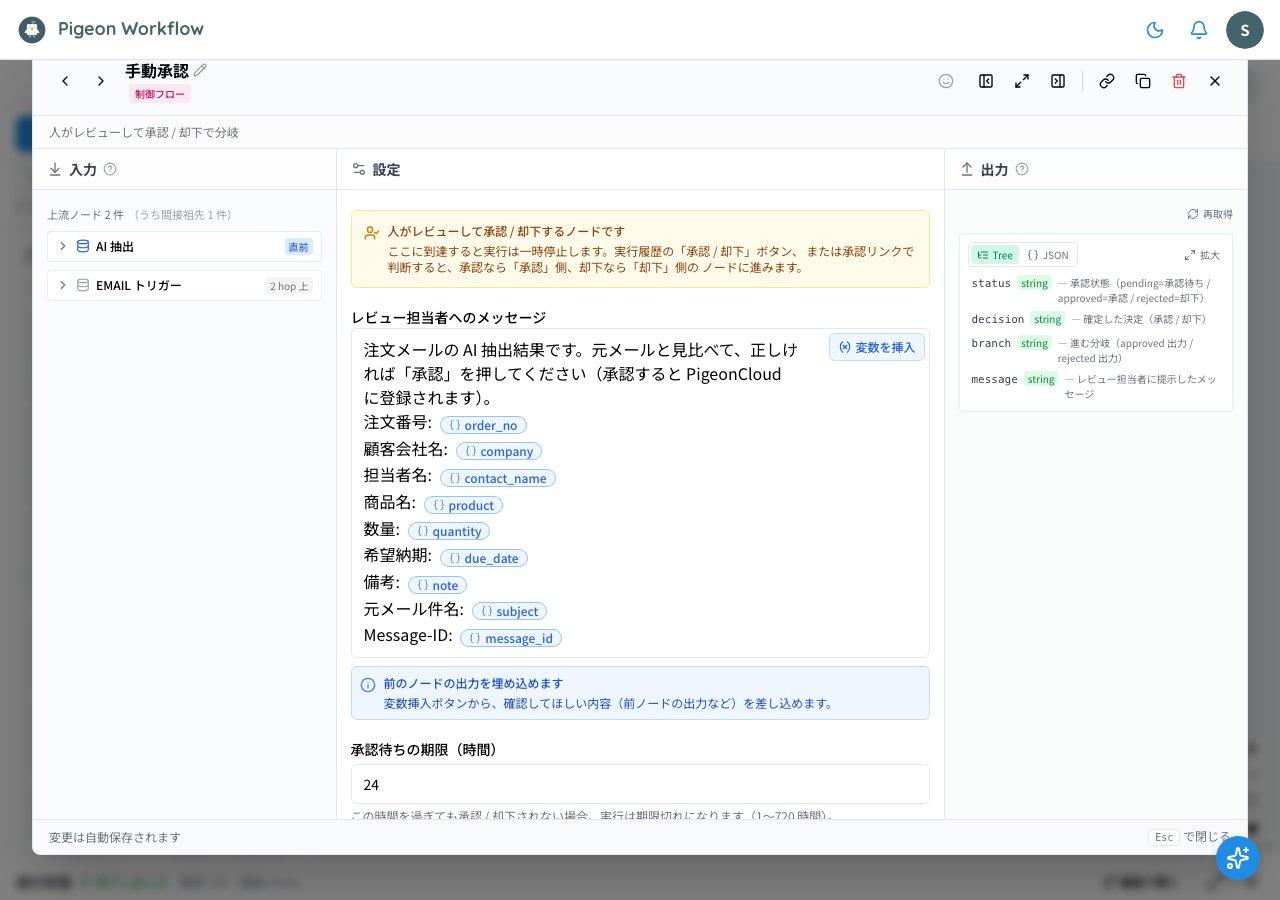1280x900 pixels.
Task: Click the 直前 badge on AI 抽出
Action: coord(299,247)
